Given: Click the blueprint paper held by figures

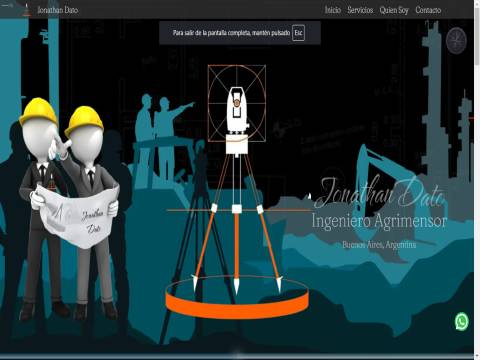Looking at the screenshot, I should click(x=77, y=217).
